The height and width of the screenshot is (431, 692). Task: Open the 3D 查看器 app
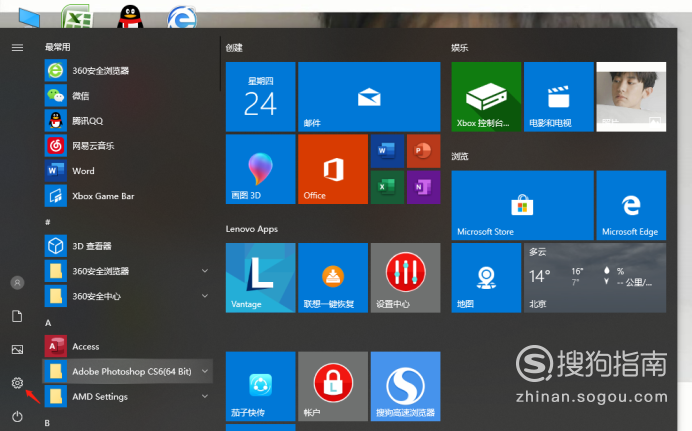128,246
